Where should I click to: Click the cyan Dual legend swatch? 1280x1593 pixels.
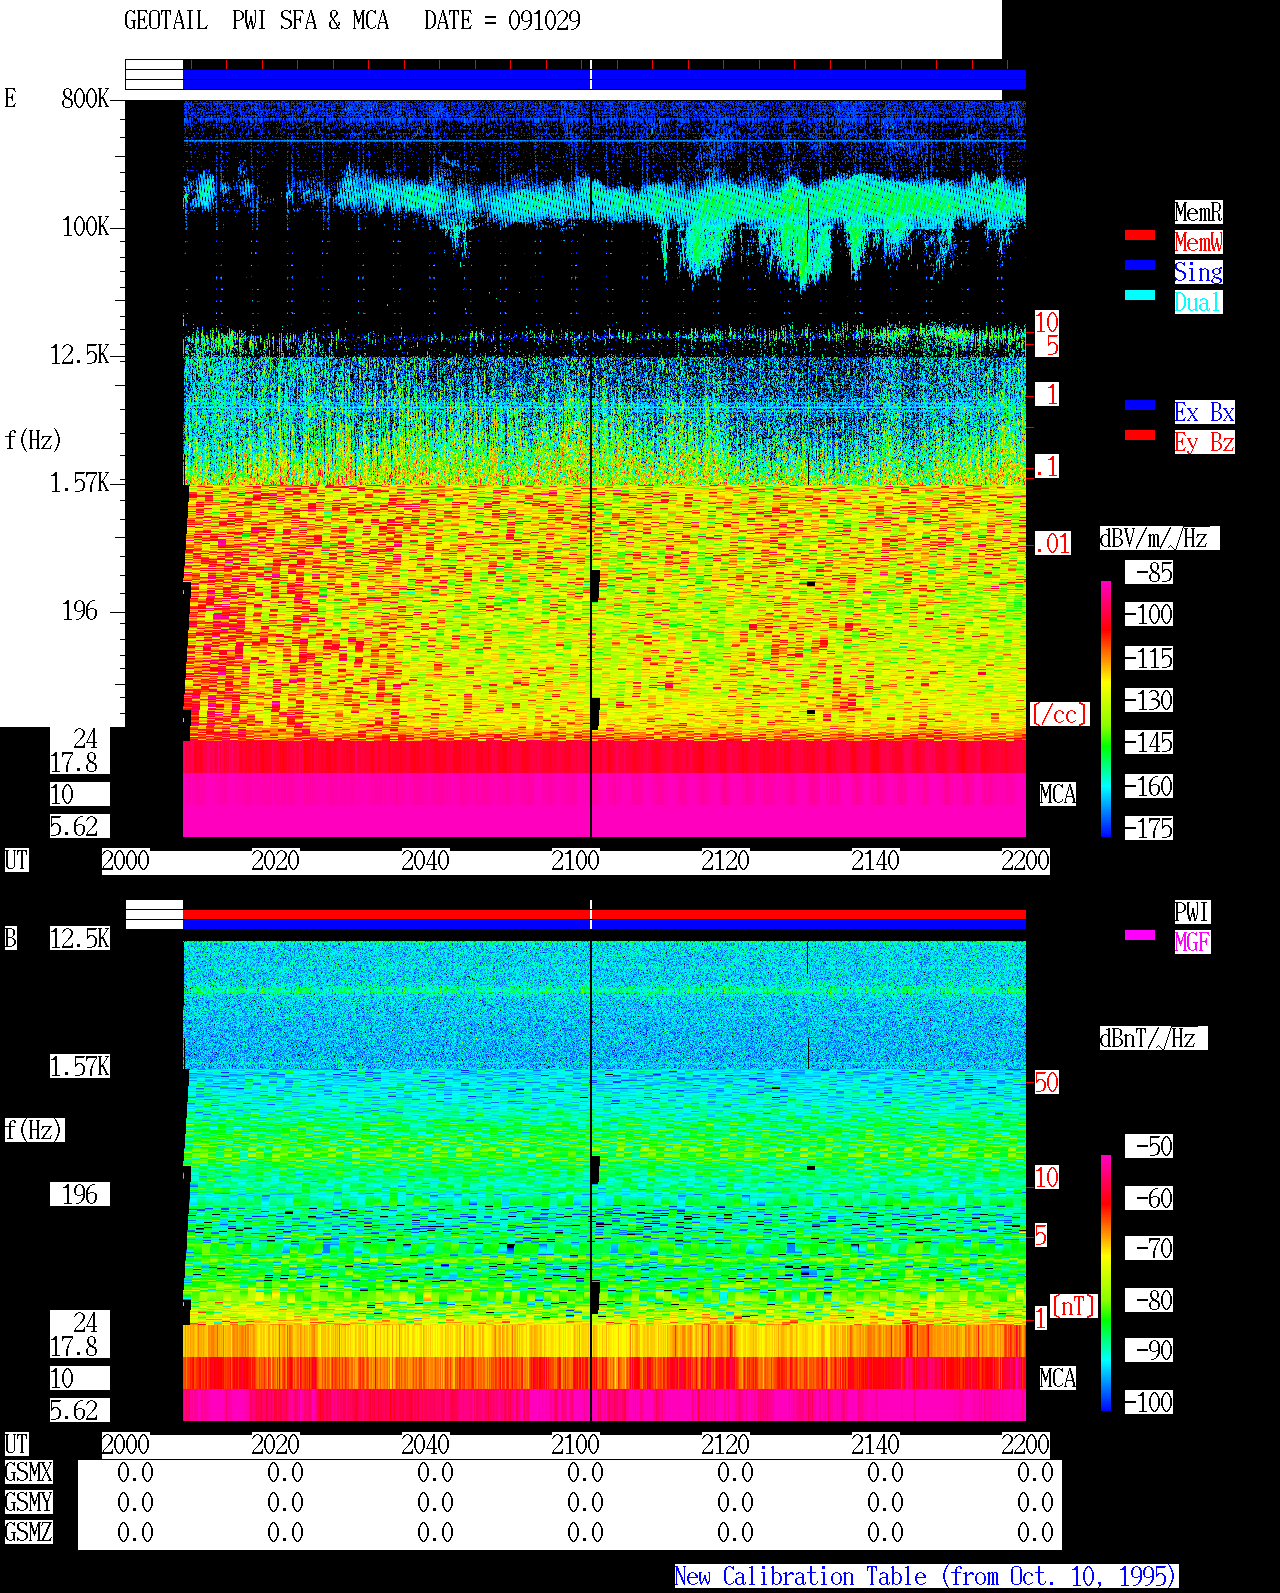(1140, 295)
